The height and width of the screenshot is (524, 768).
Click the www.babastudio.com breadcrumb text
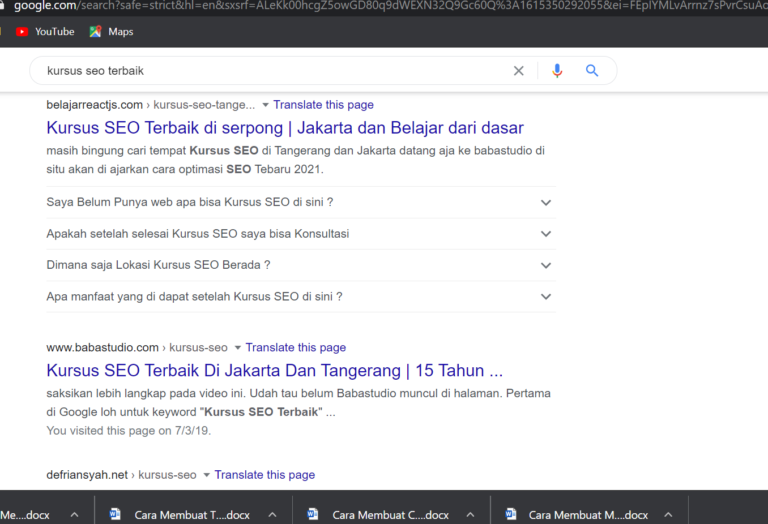(102, 348)
